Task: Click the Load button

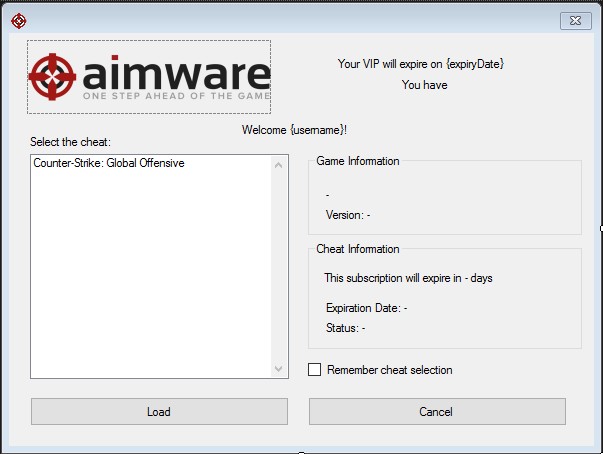Action: tap(159, 411)
